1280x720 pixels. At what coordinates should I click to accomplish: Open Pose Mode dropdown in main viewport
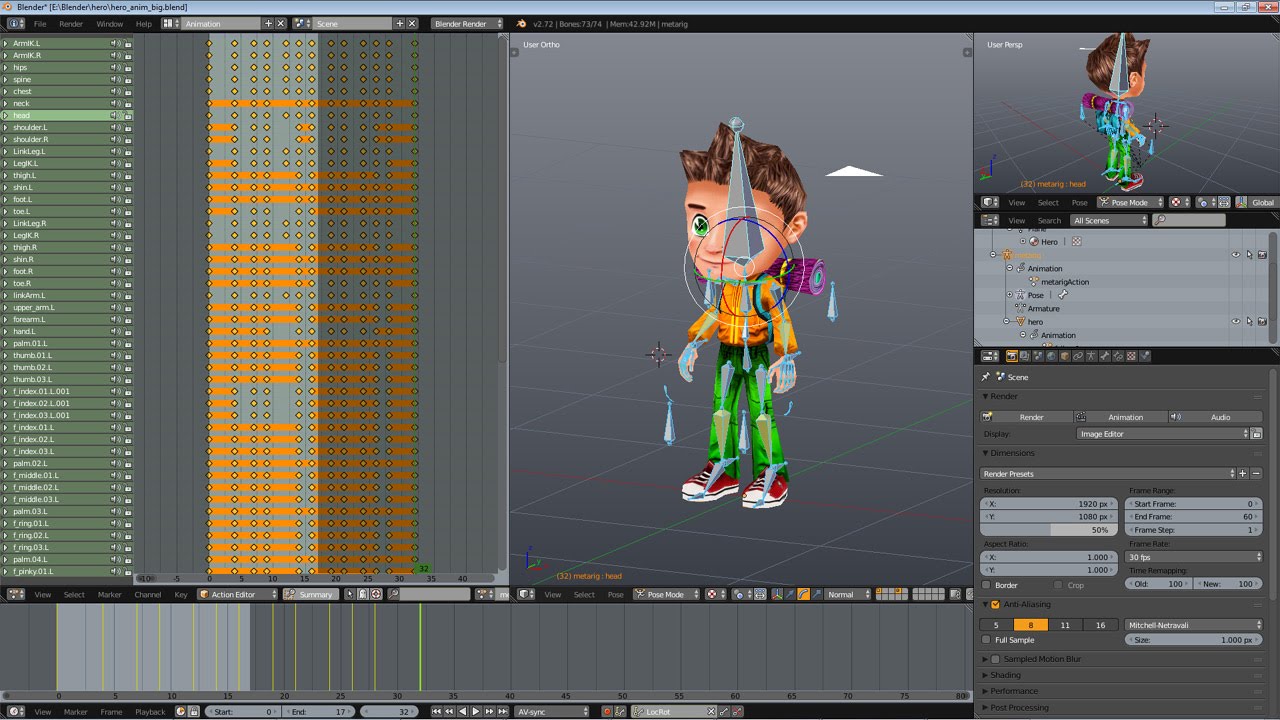point(666,594)
